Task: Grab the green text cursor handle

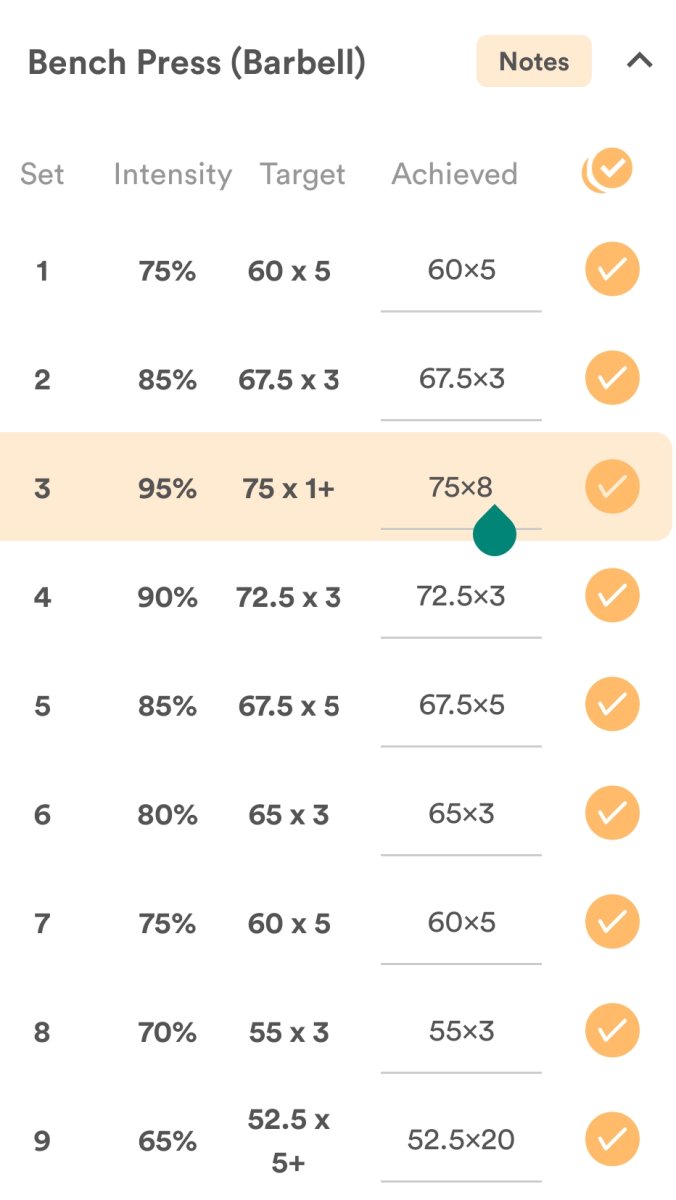Action: [494, 533]
